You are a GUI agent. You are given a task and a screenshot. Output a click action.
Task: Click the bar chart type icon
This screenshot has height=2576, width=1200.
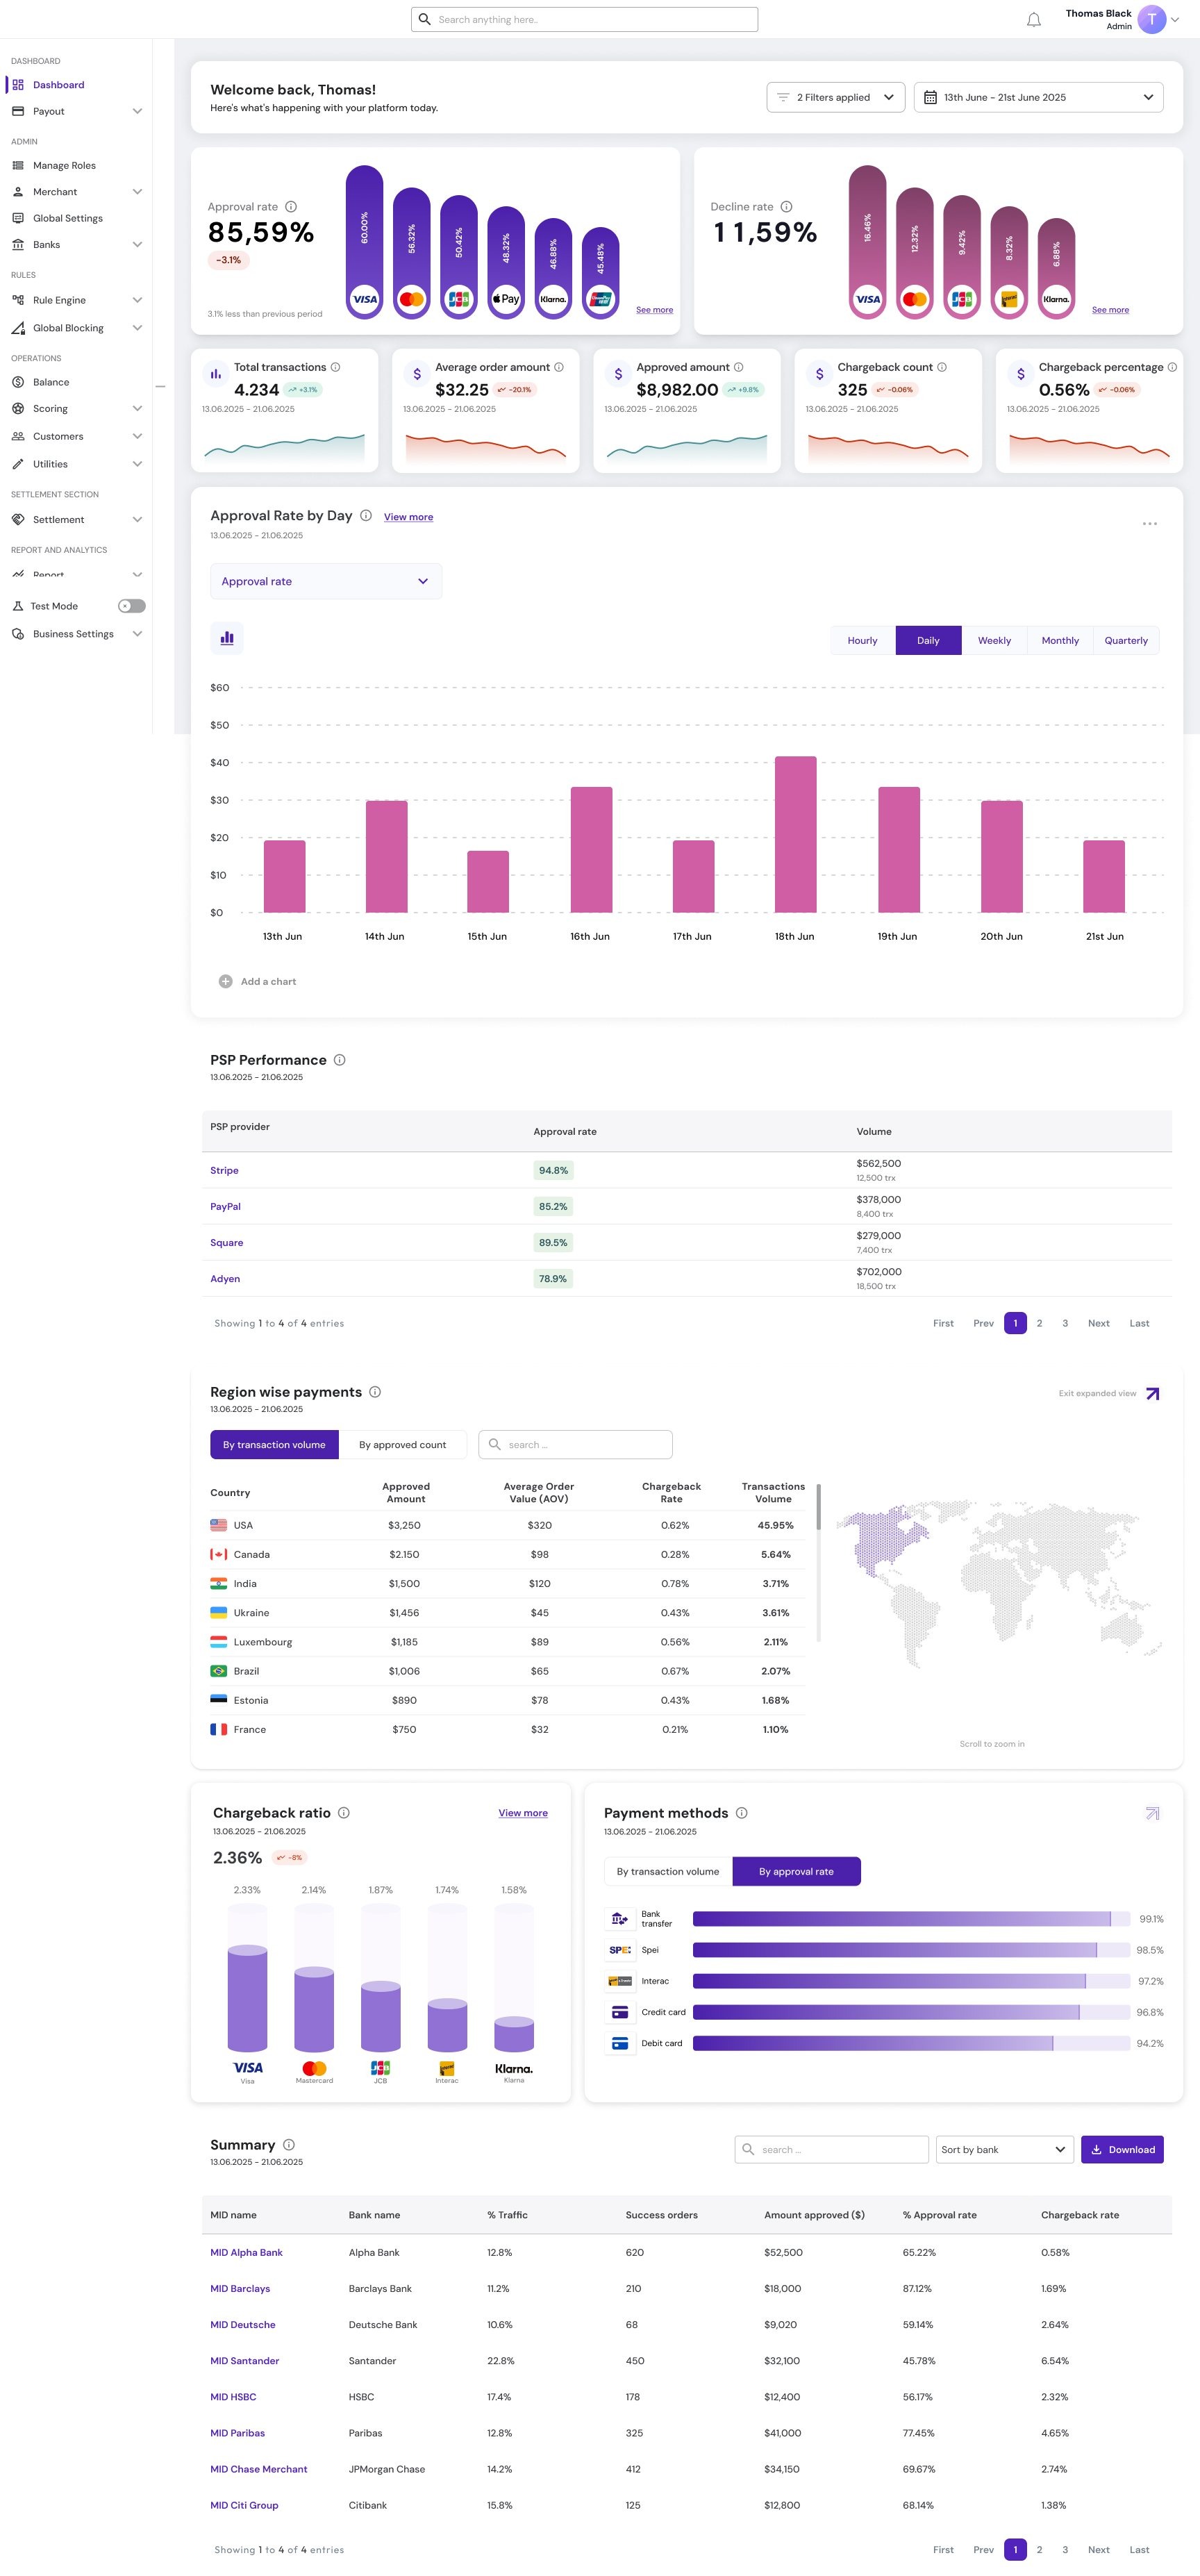227,638
